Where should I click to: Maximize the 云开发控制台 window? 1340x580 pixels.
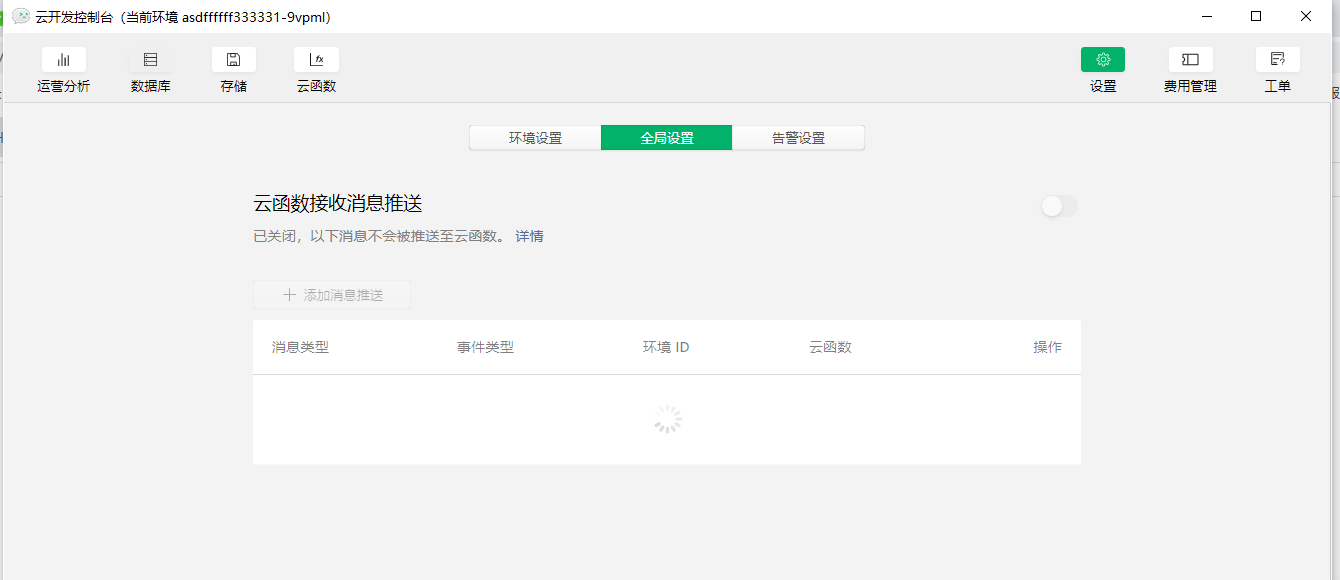[x=1256, y=16]
